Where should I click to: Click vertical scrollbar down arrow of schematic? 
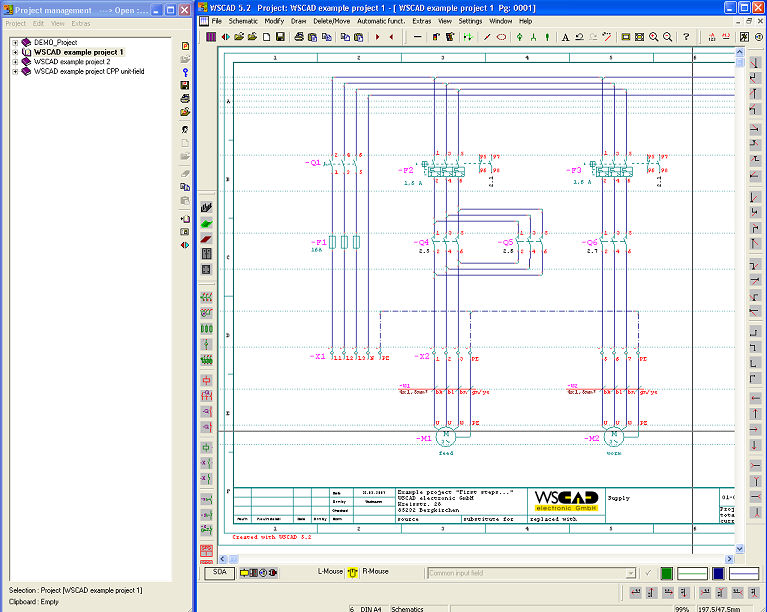740,549
